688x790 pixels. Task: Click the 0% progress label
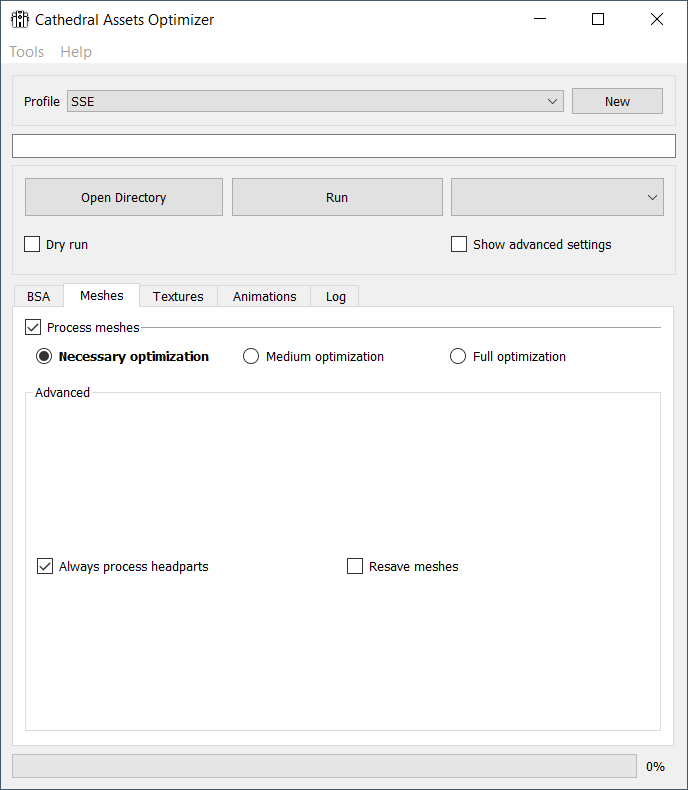[x=655, y=766]
